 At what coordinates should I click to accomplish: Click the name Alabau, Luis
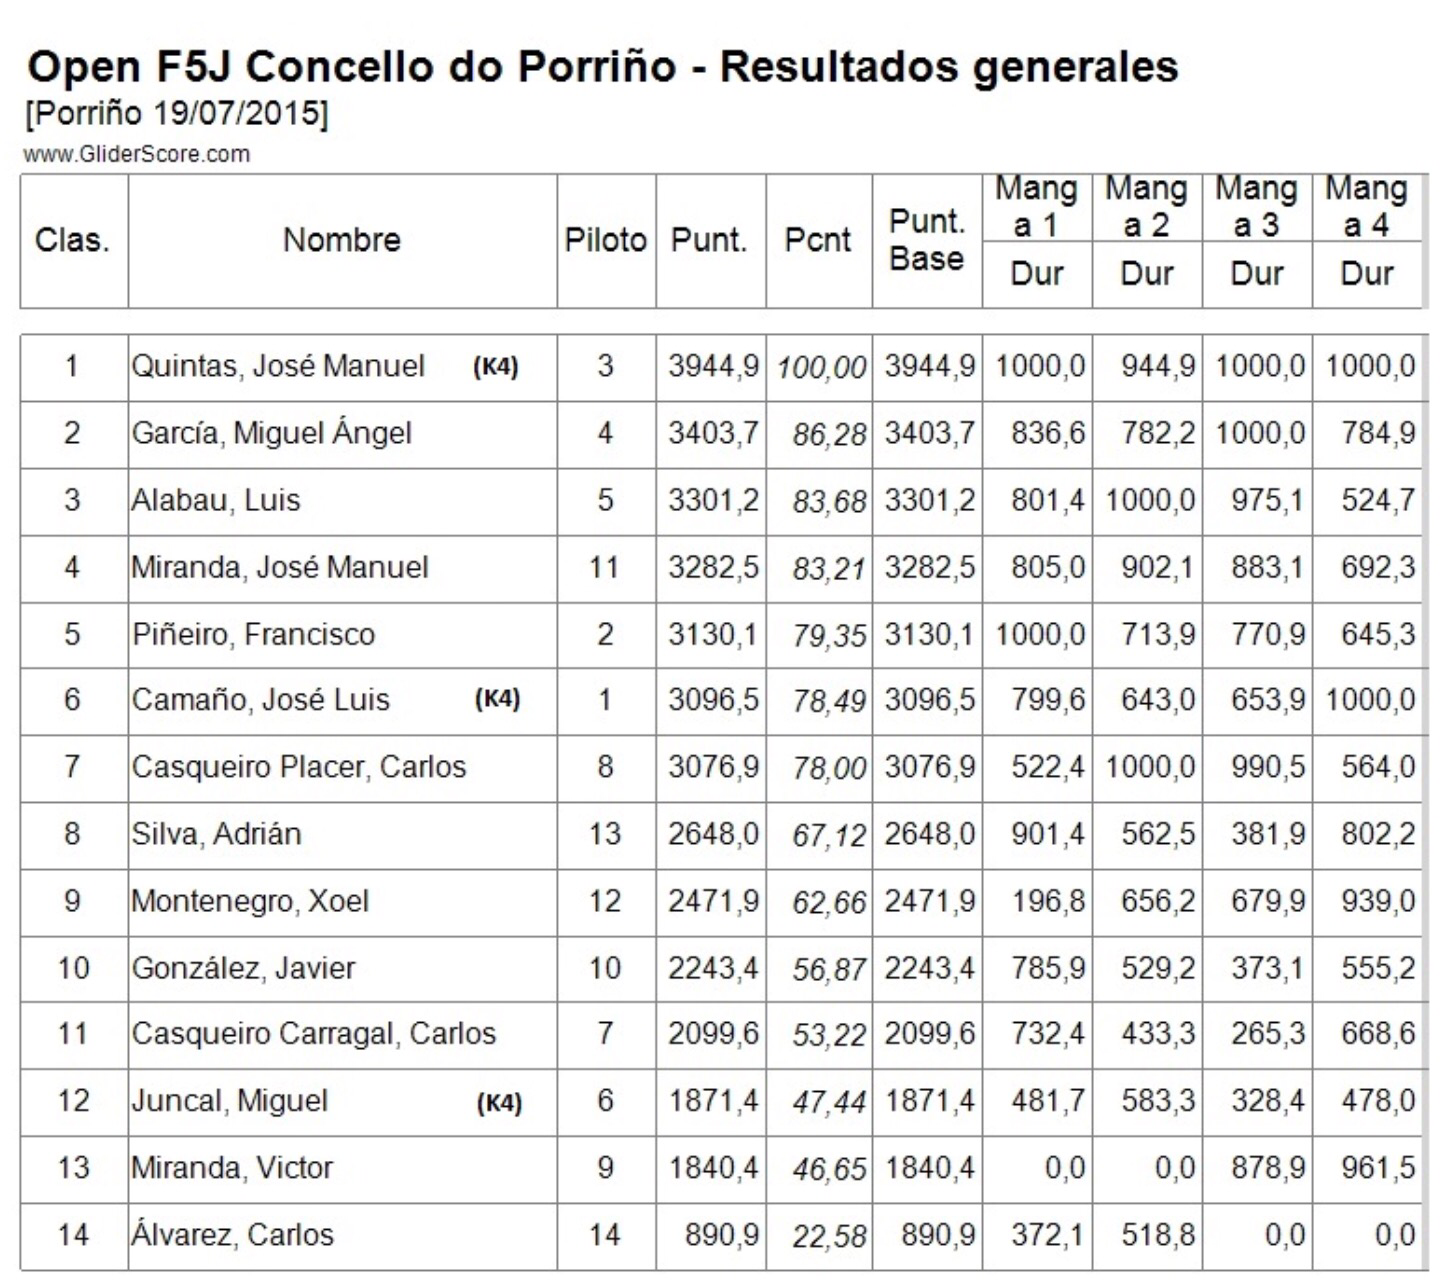click(215, 500)
